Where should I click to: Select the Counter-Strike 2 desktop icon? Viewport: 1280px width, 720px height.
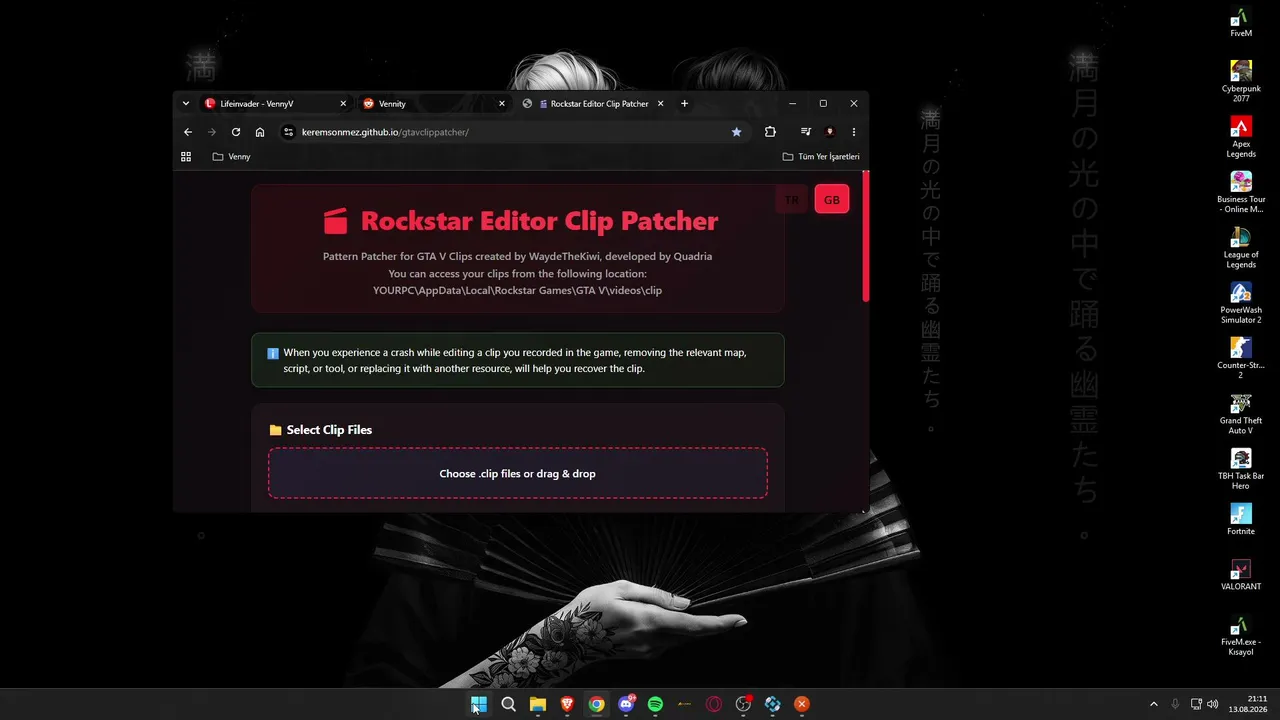[x=1241, y=358]
